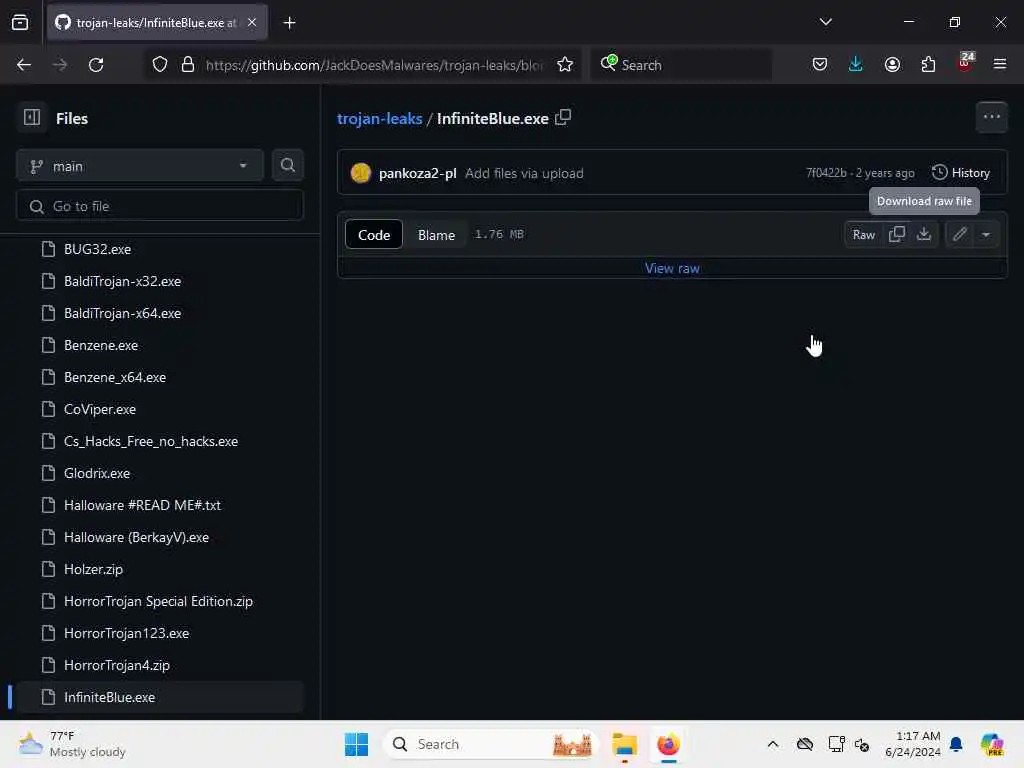
Task: Open Firefox hamburger application menu
Action: [x=1000, y=64]
